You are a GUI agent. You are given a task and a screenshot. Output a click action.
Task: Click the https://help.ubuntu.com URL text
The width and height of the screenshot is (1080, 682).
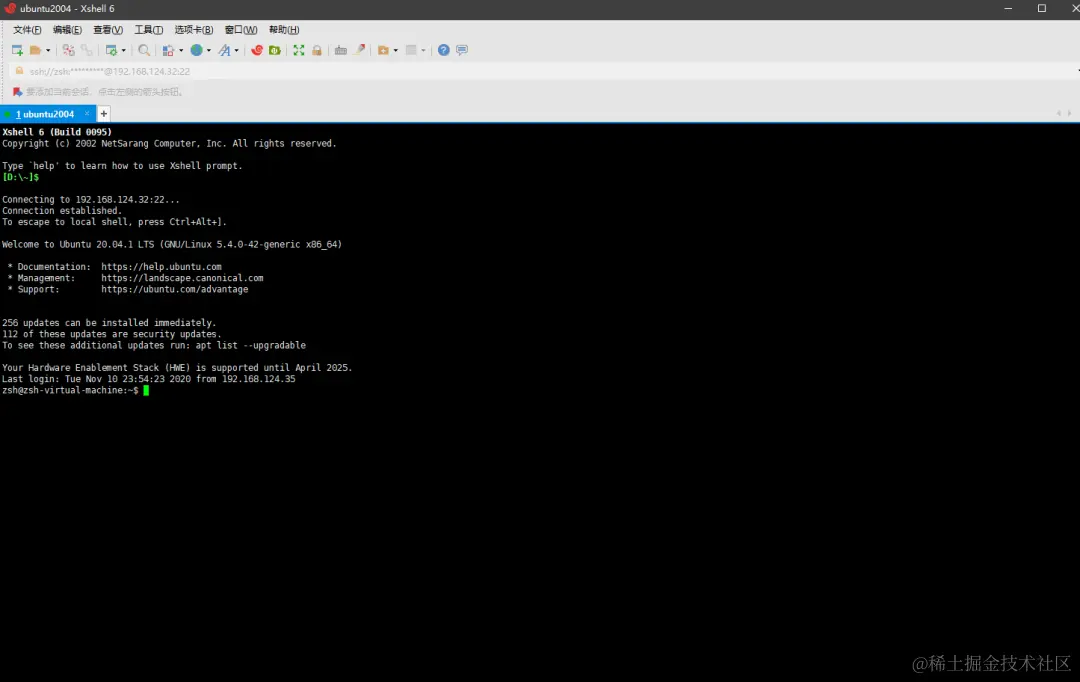click(161, 267)
